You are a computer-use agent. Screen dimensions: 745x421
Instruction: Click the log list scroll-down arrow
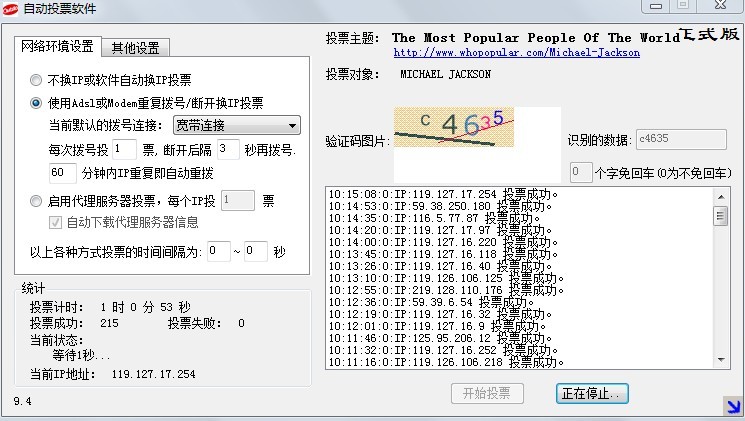point(720,360)
